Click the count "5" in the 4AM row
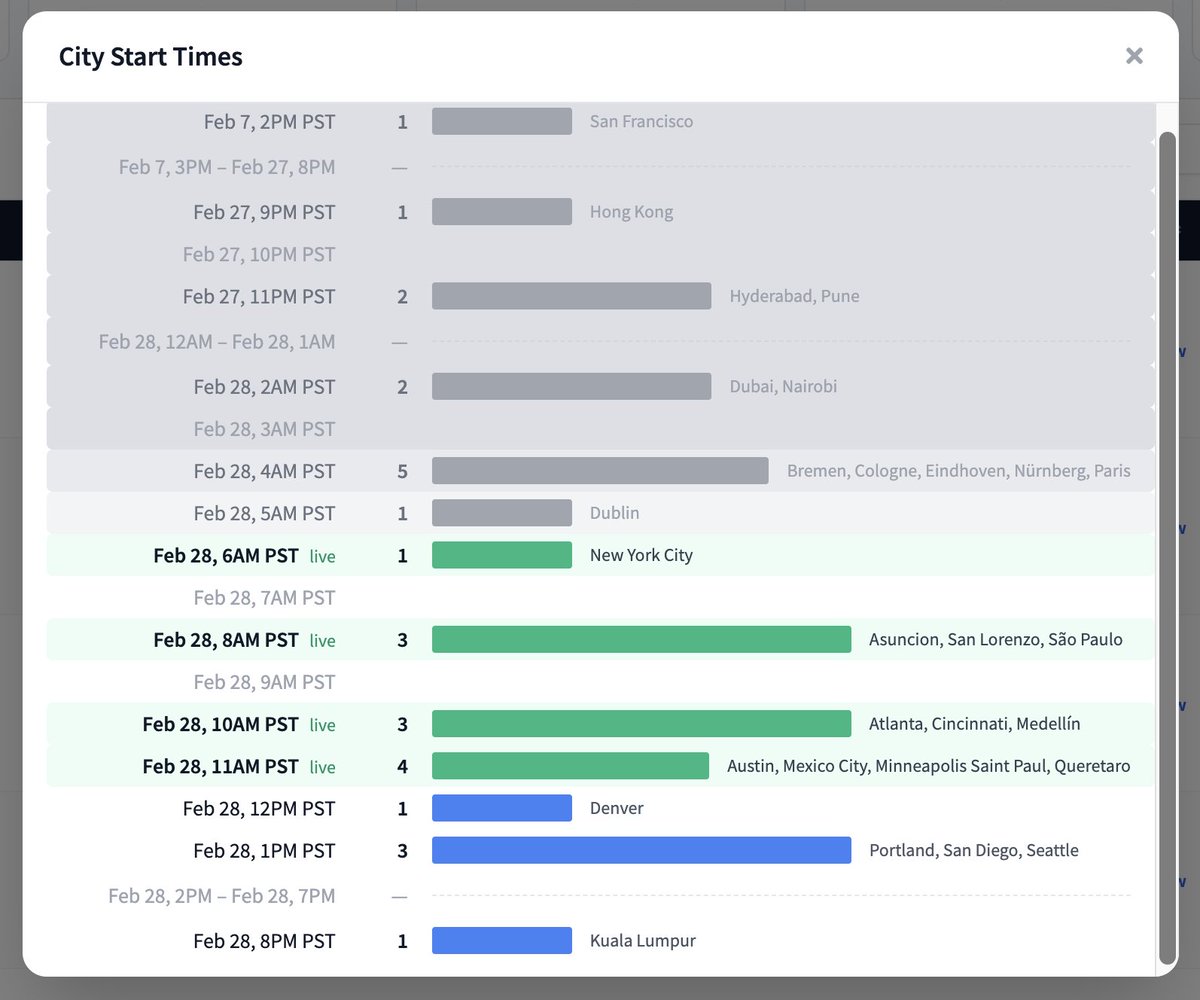 coord(403,470)
